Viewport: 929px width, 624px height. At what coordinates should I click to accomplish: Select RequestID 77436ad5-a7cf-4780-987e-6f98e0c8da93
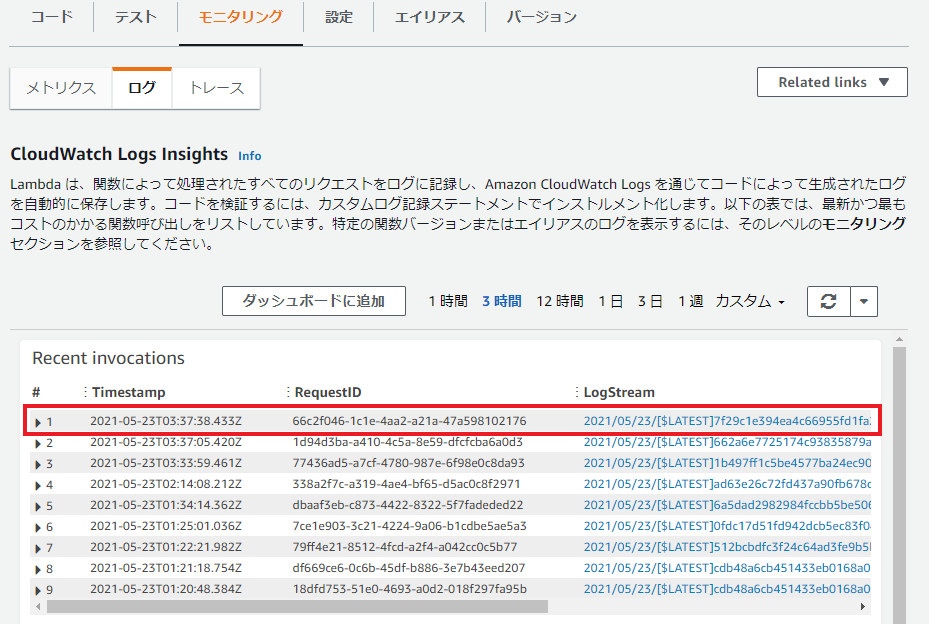click(408, 463)
